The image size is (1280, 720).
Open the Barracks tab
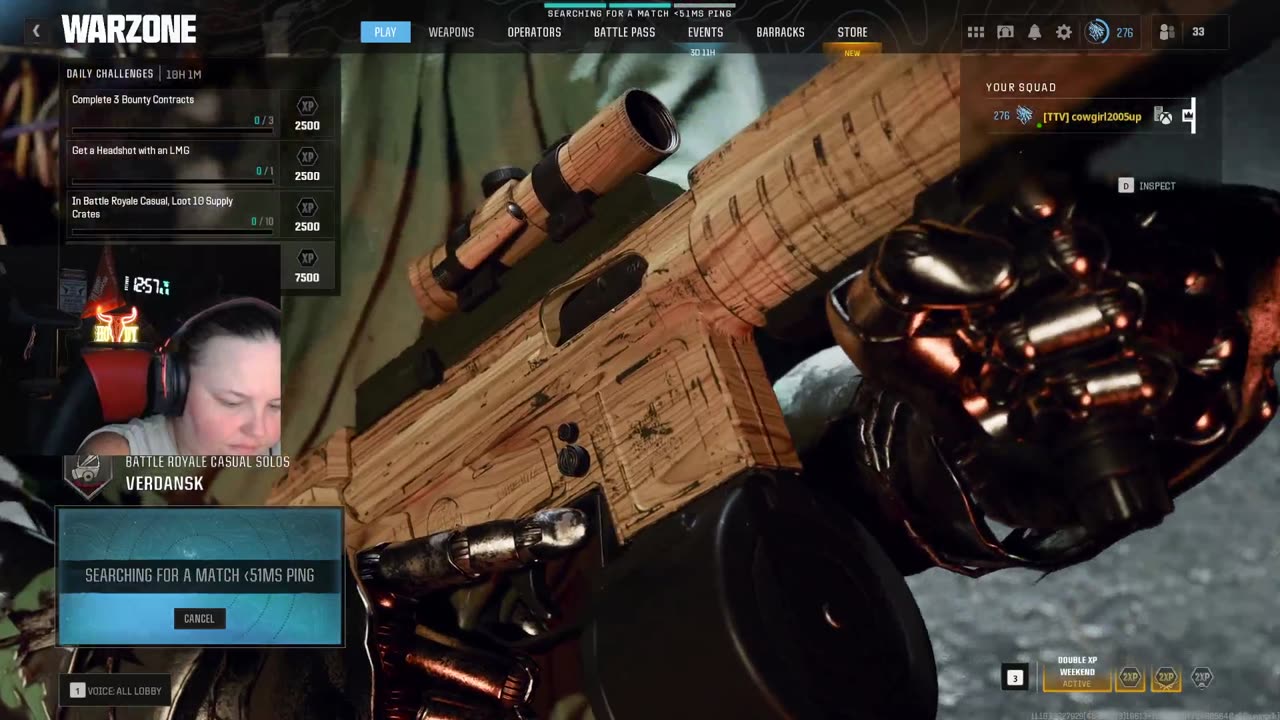click(x=780, y=32)
